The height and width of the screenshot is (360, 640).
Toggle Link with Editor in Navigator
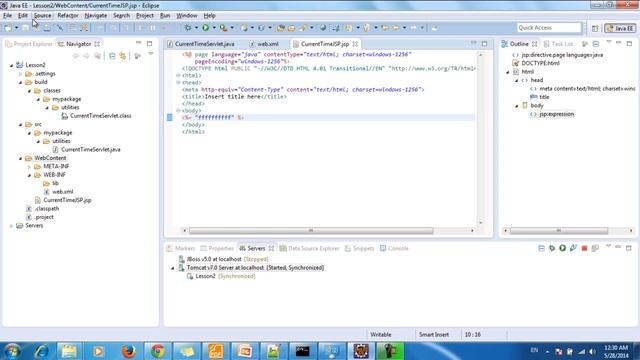coord(123,56)
